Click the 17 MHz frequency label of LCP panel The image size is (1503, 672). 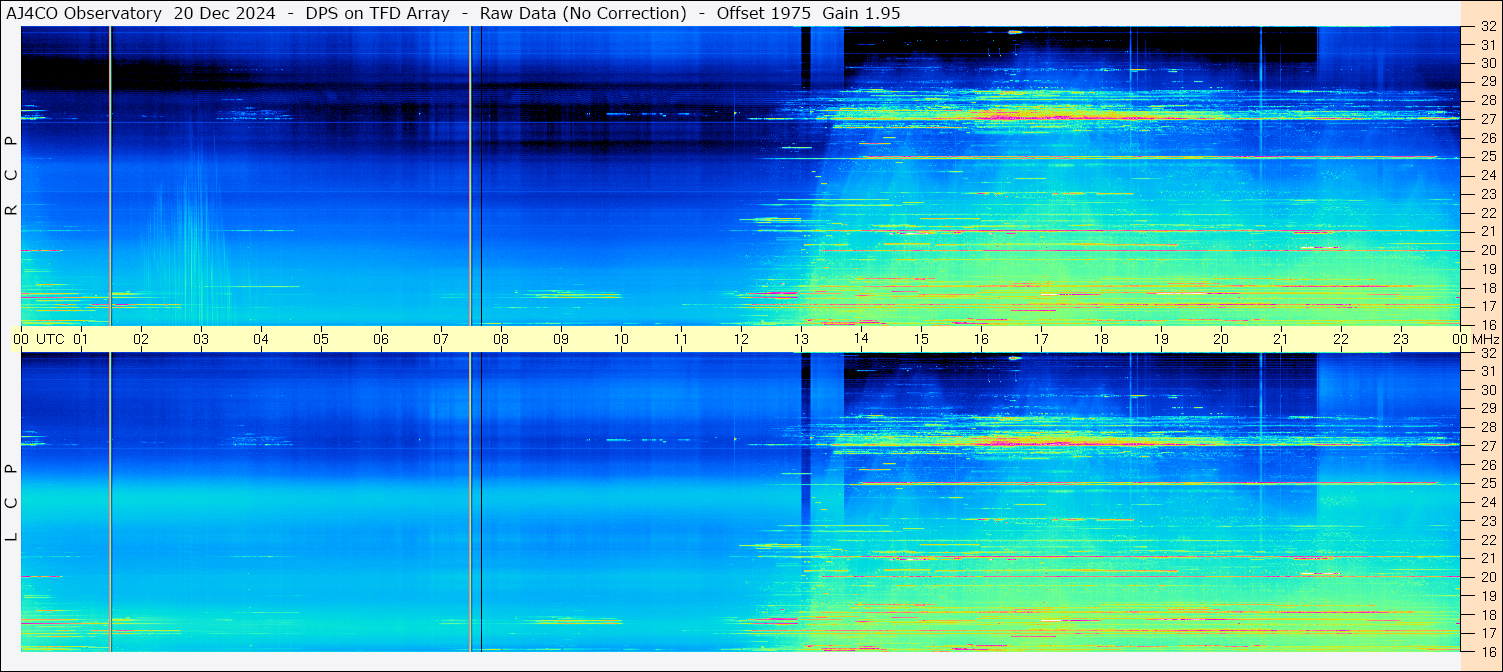click(x=1488, y=633)
